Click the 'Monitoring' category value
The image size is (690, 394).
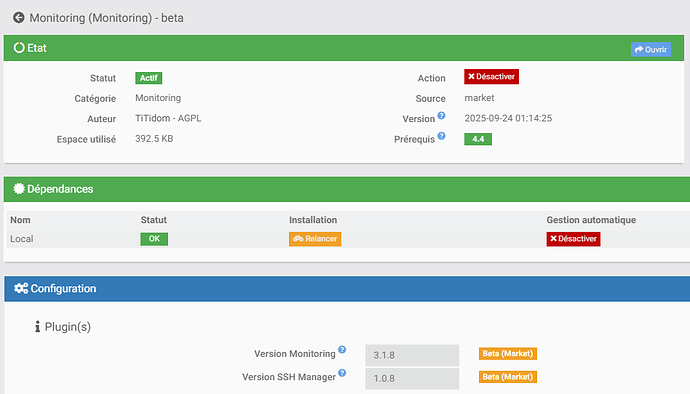tap(158, 98)
